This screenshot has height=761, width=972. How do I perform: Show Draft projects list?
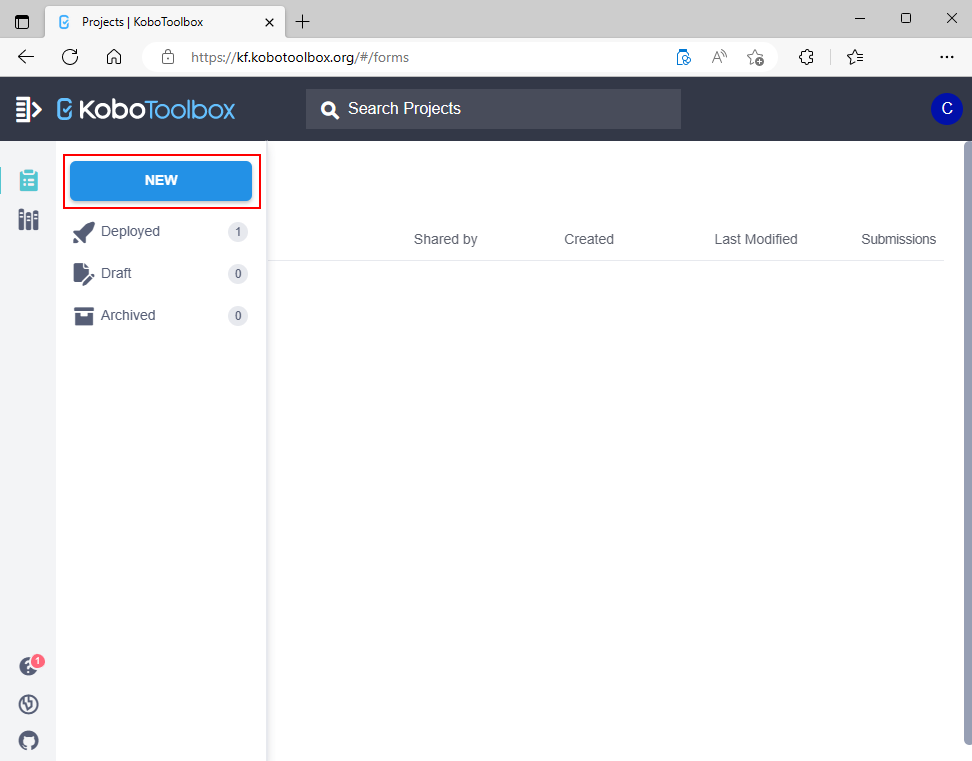pyautogui.click(x=116, y=274)
